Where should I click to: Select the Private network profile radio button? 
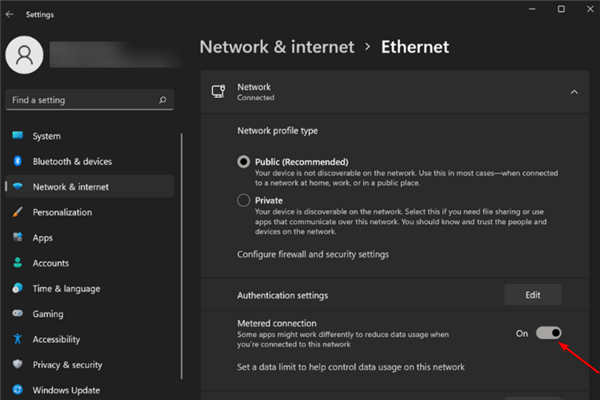[x=244, y=200]
